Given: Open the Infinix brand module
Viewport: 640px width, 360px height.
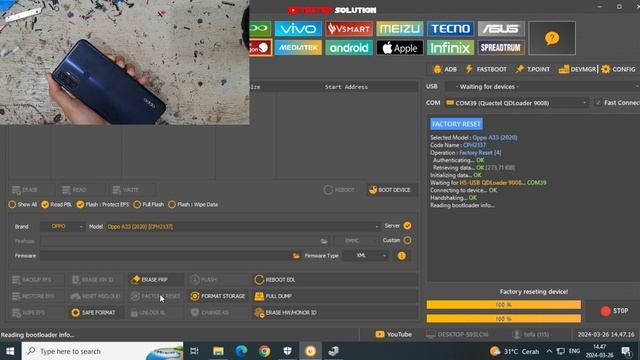Looking at the screenshot, I should coord(451,48).
